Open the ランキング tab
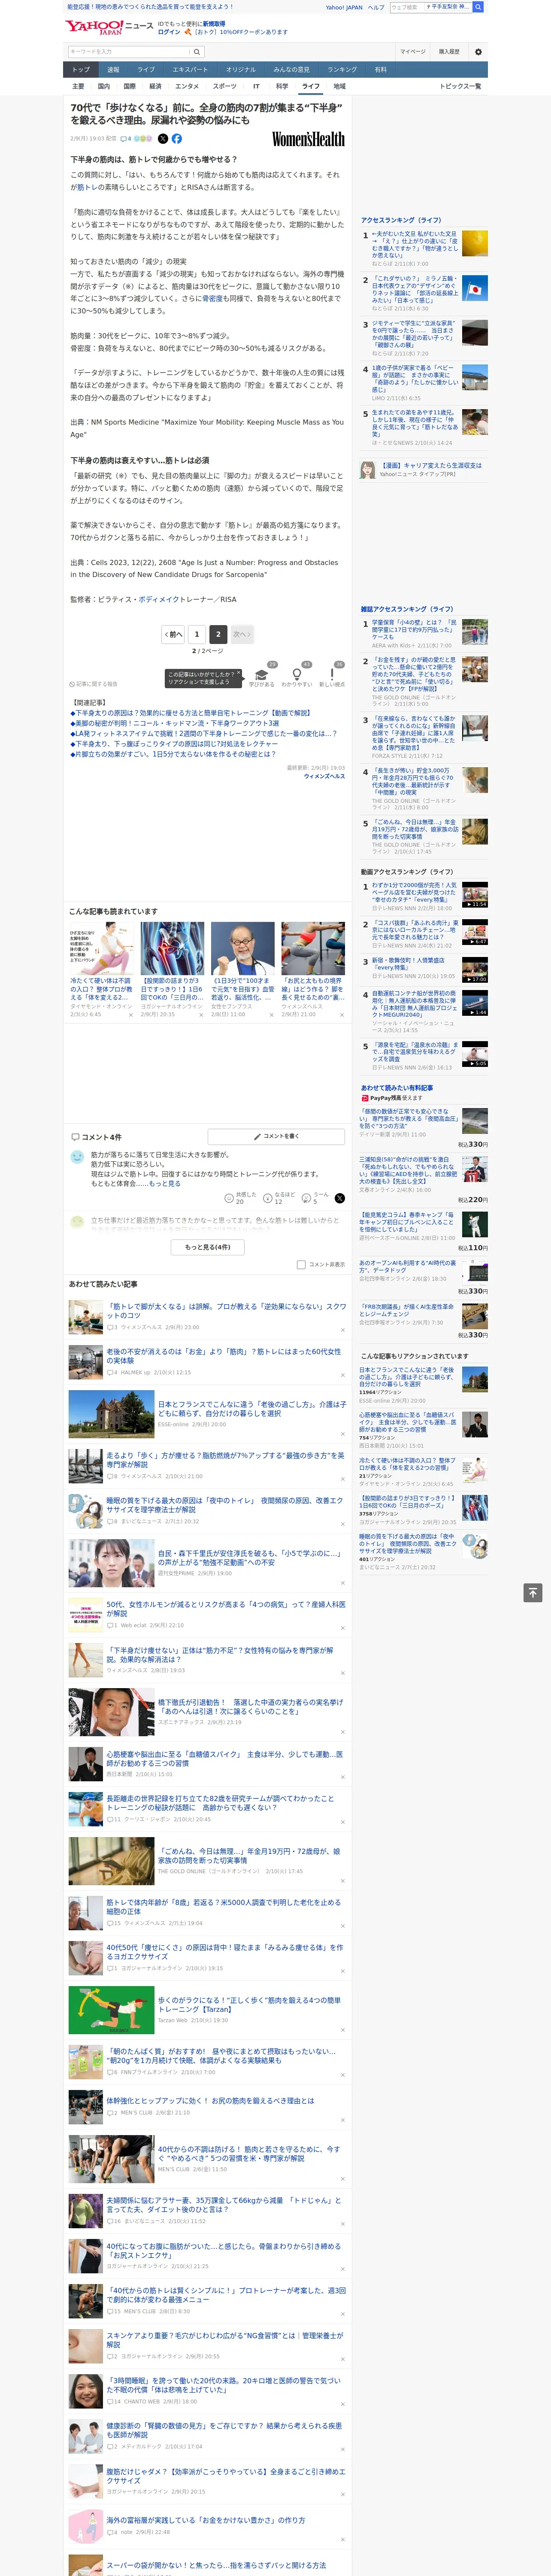The width and height of the screenshot is (551, 2576). click(x=342, y=70)
